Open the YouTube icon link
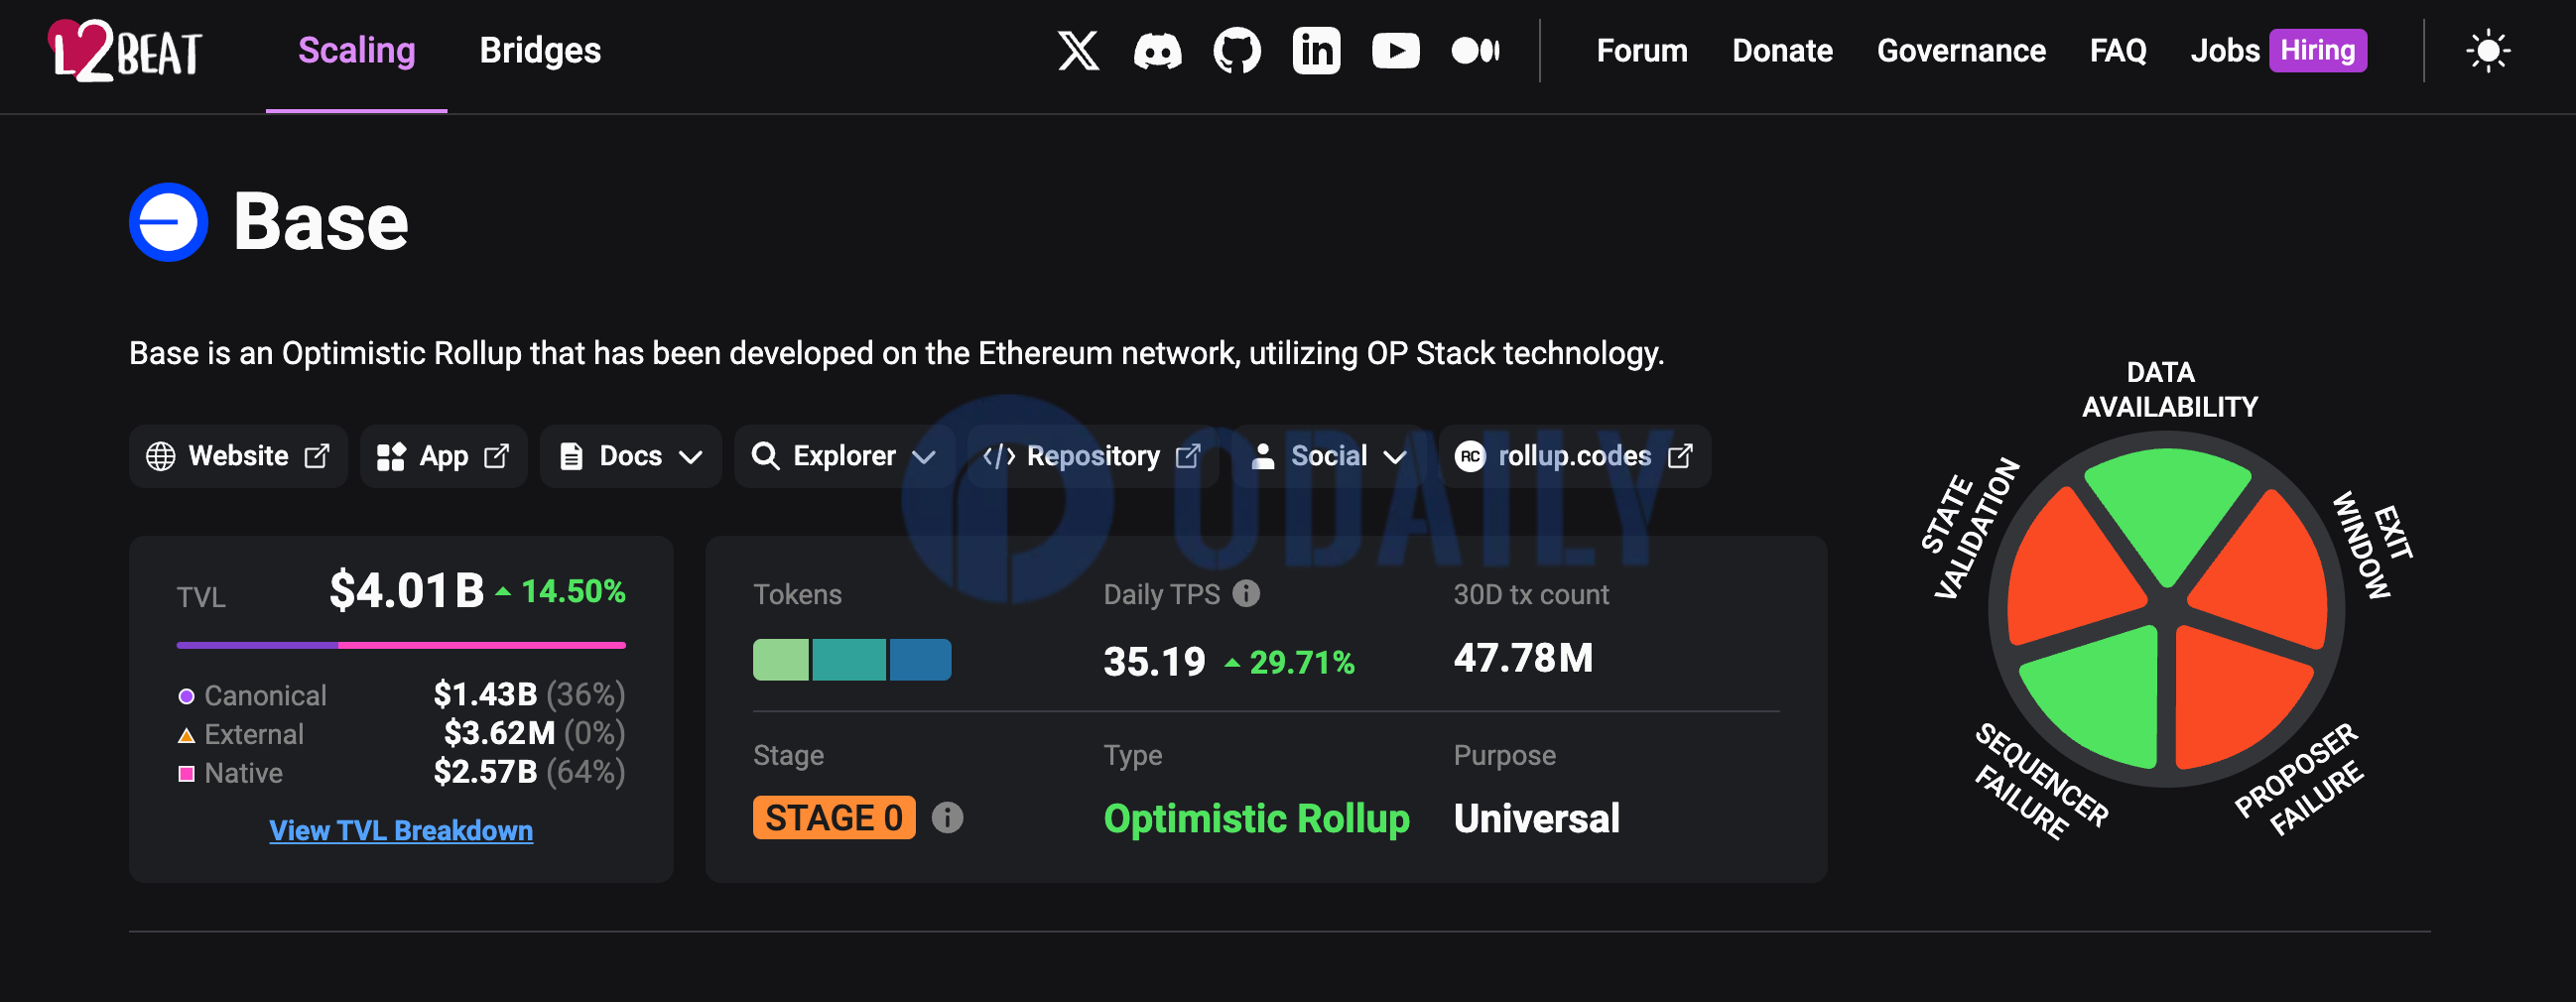 click(x=1396, y=51)
